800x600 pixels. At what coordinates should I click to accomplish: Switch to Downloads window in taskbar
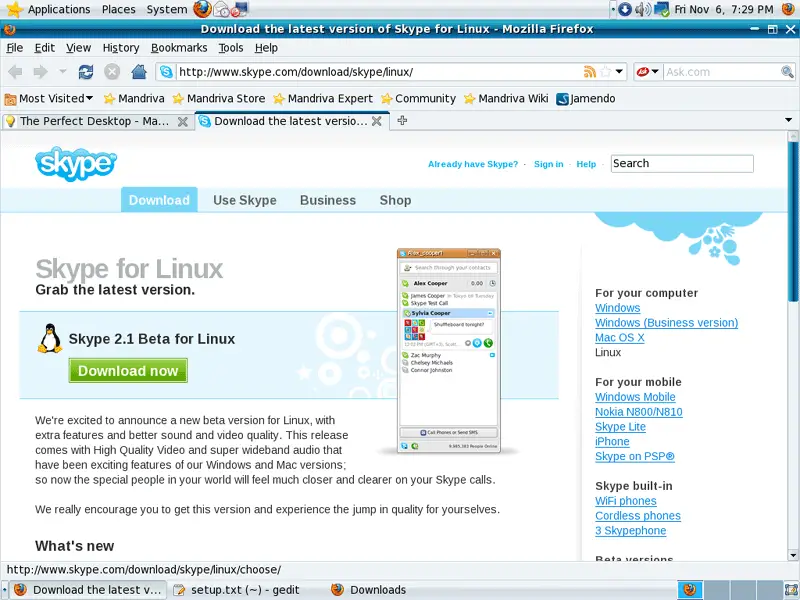click(x=368, y=590)
